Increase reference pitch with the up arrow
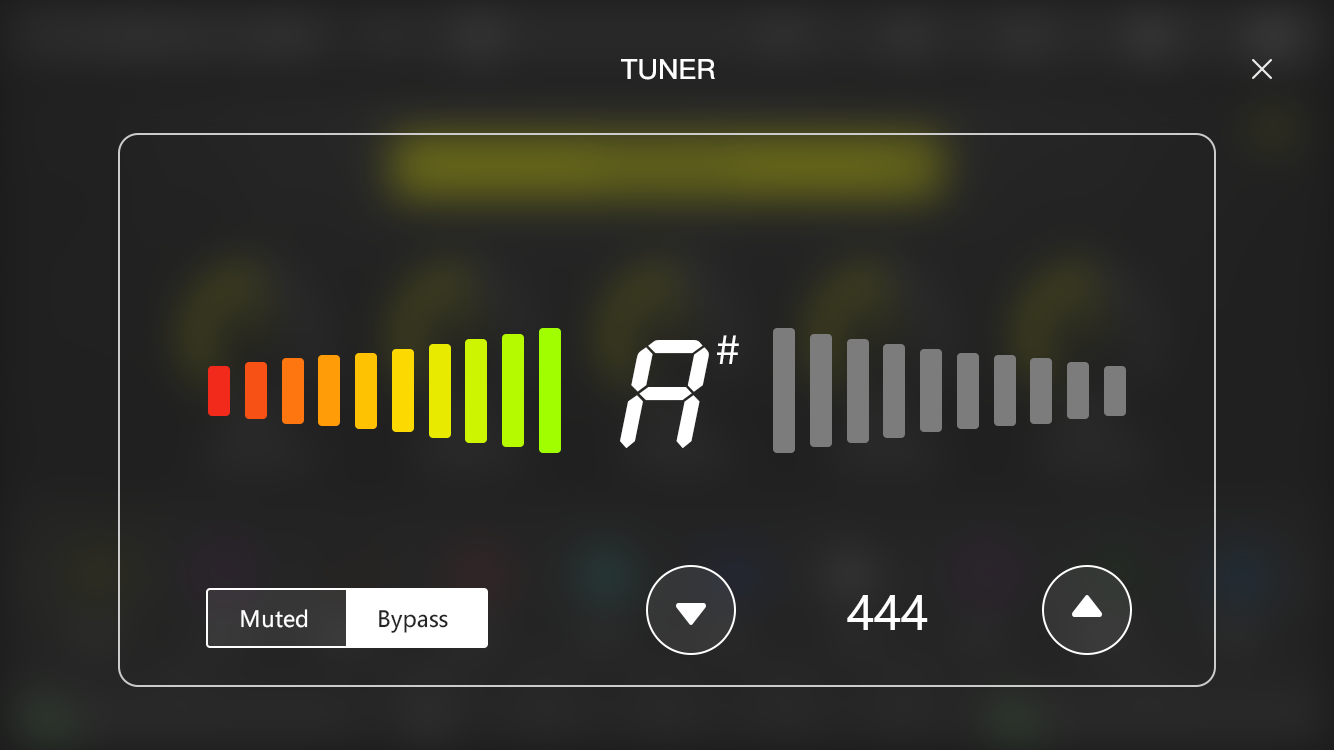The width and height of the screenshot is (1334, 750). click(x=1087, y=610)
